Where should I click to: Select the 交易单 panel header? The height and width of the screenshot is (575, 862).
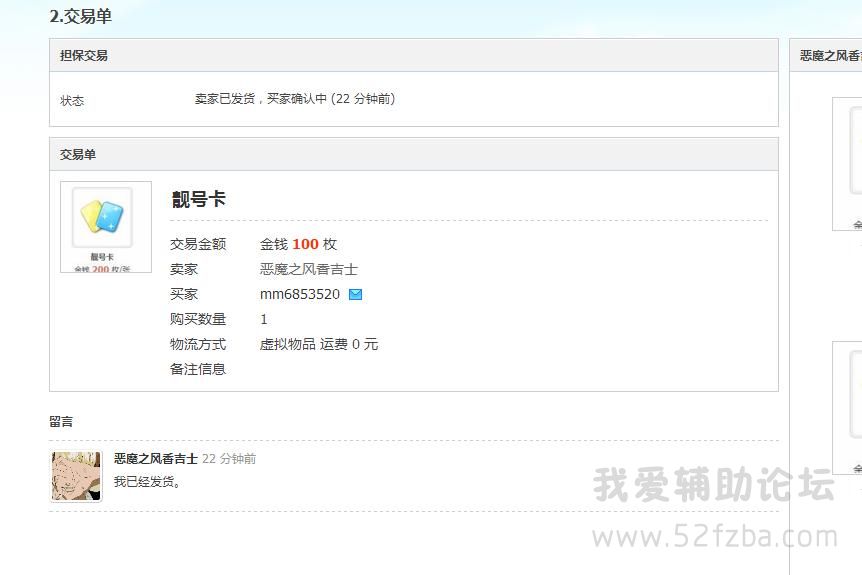pyautogui.click(x=414, y=154)
